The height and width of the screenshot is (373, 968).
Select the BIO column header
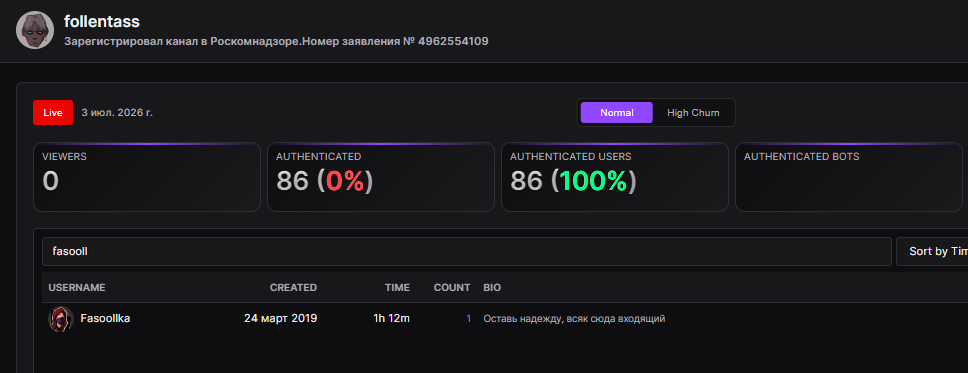pyautogui.click(x=492, y=288)
